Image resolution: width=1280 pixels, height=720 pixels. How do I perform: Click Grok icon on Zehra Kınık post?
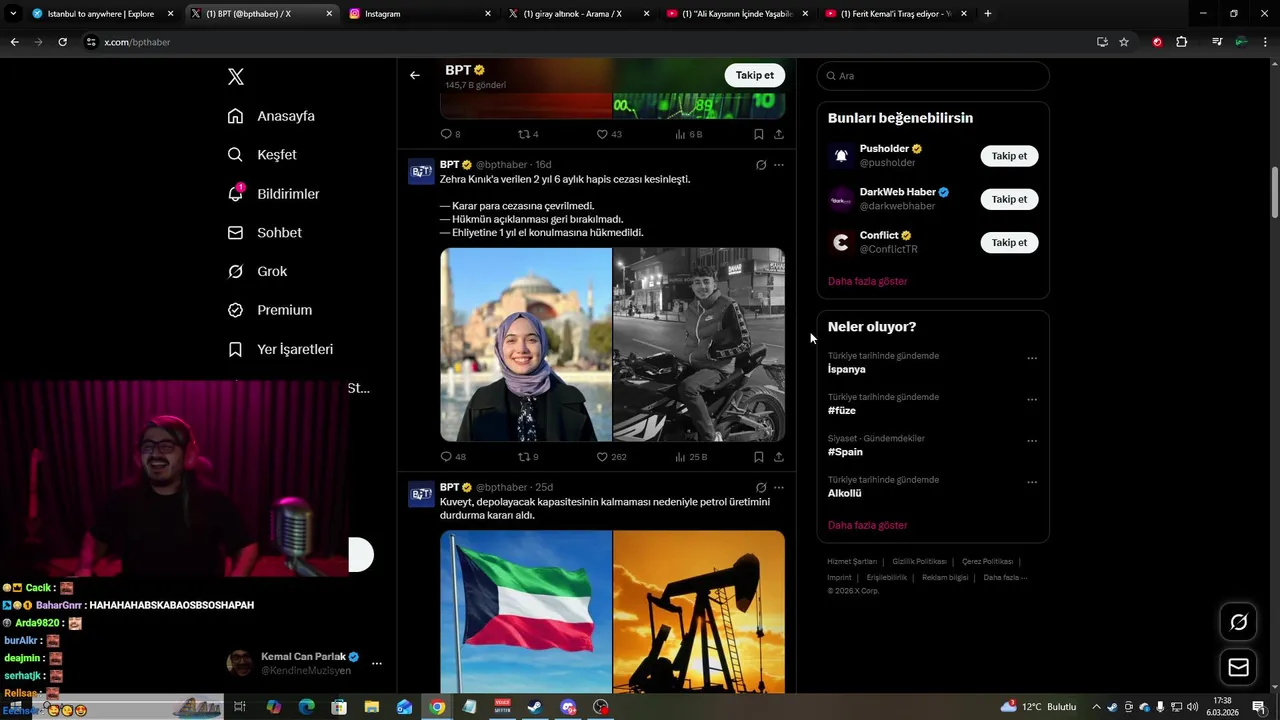761,165
